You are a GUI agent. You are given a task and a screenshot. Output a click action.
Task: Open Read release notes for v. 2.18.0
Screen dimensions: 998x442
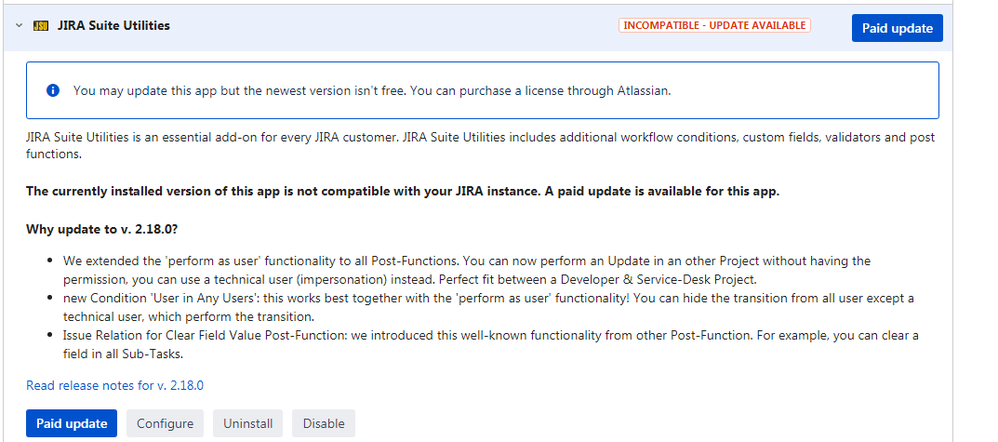(115, 385)
